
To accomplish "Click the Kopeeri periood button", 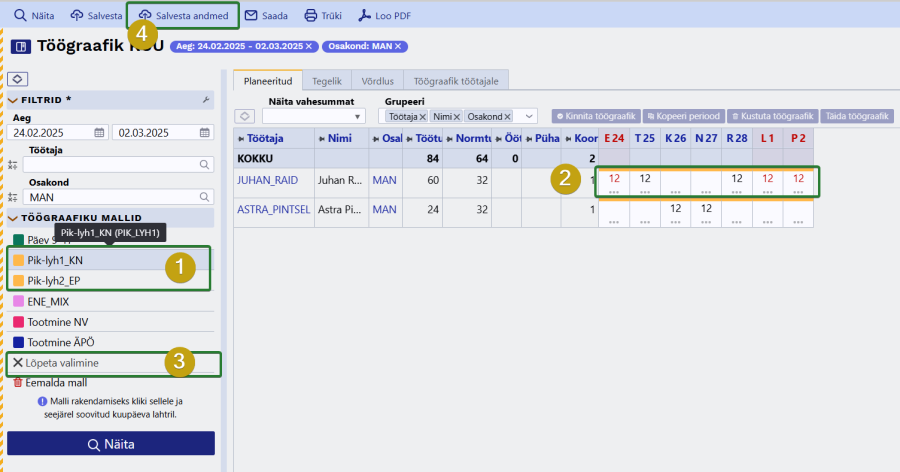I will coord(684,116).
